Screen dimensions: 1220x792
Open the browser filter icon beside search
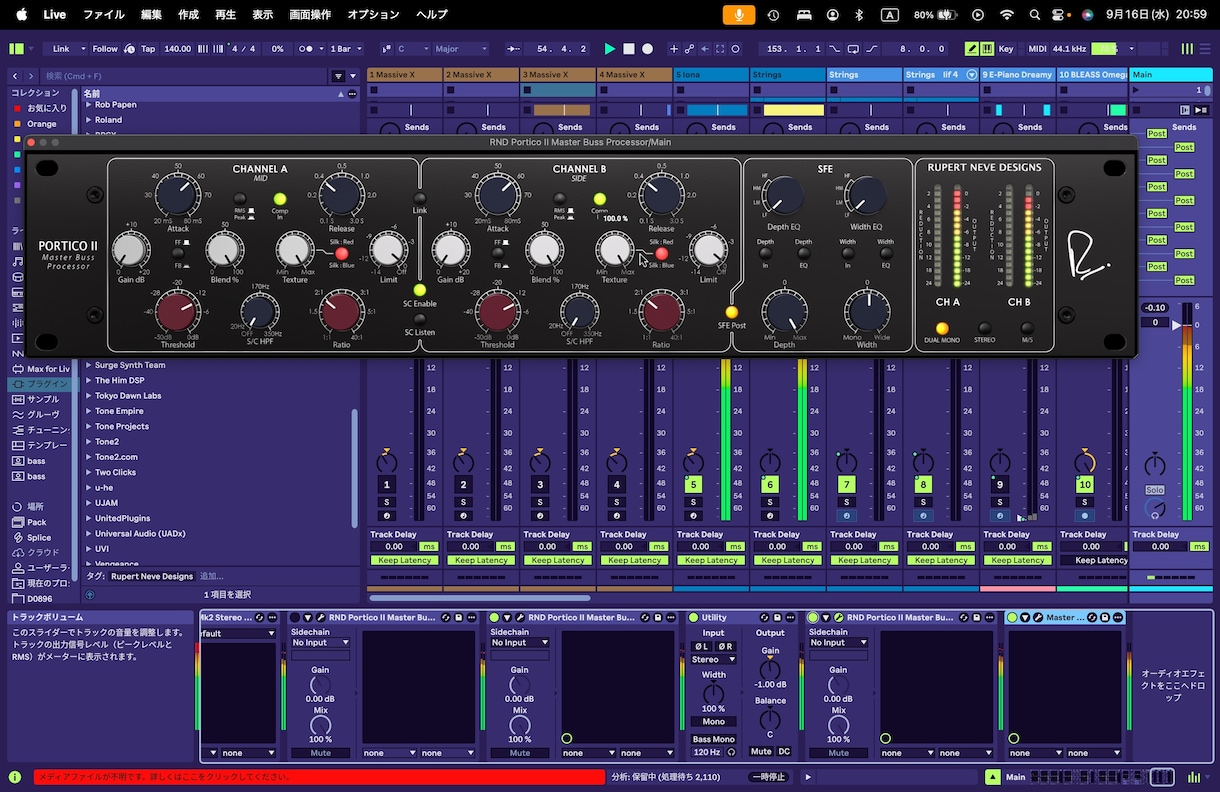pos(339,76)
